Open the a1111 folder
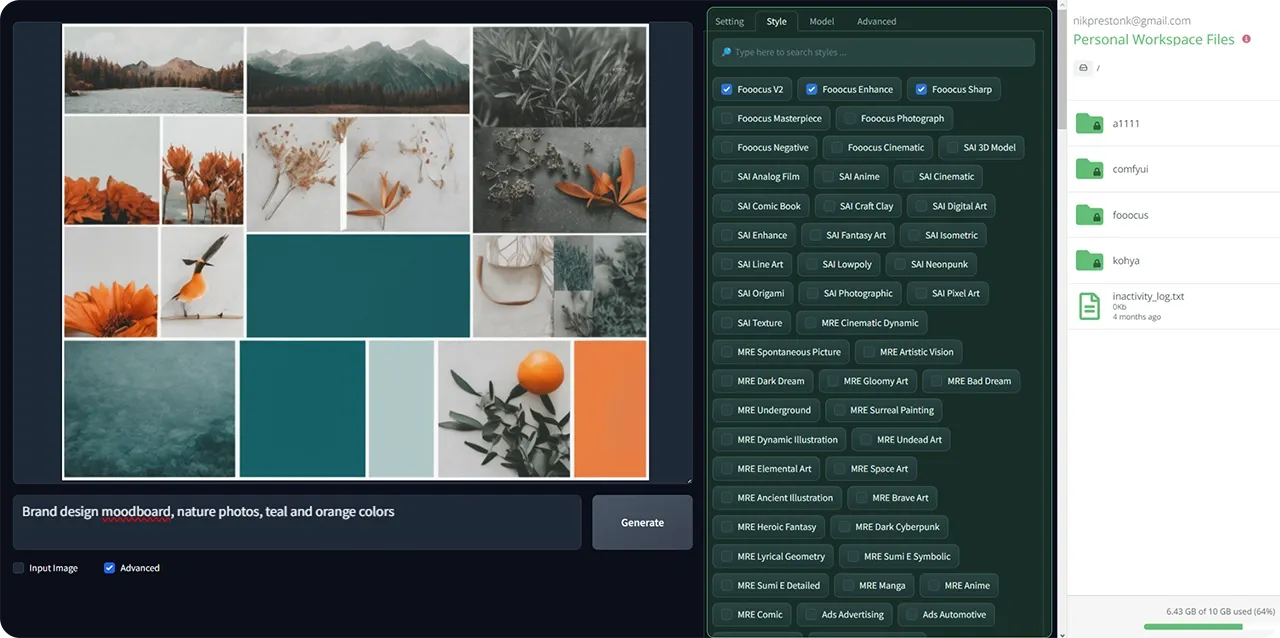The width and height of the screenshot is (1280, 638). [x=1125, y=123]
